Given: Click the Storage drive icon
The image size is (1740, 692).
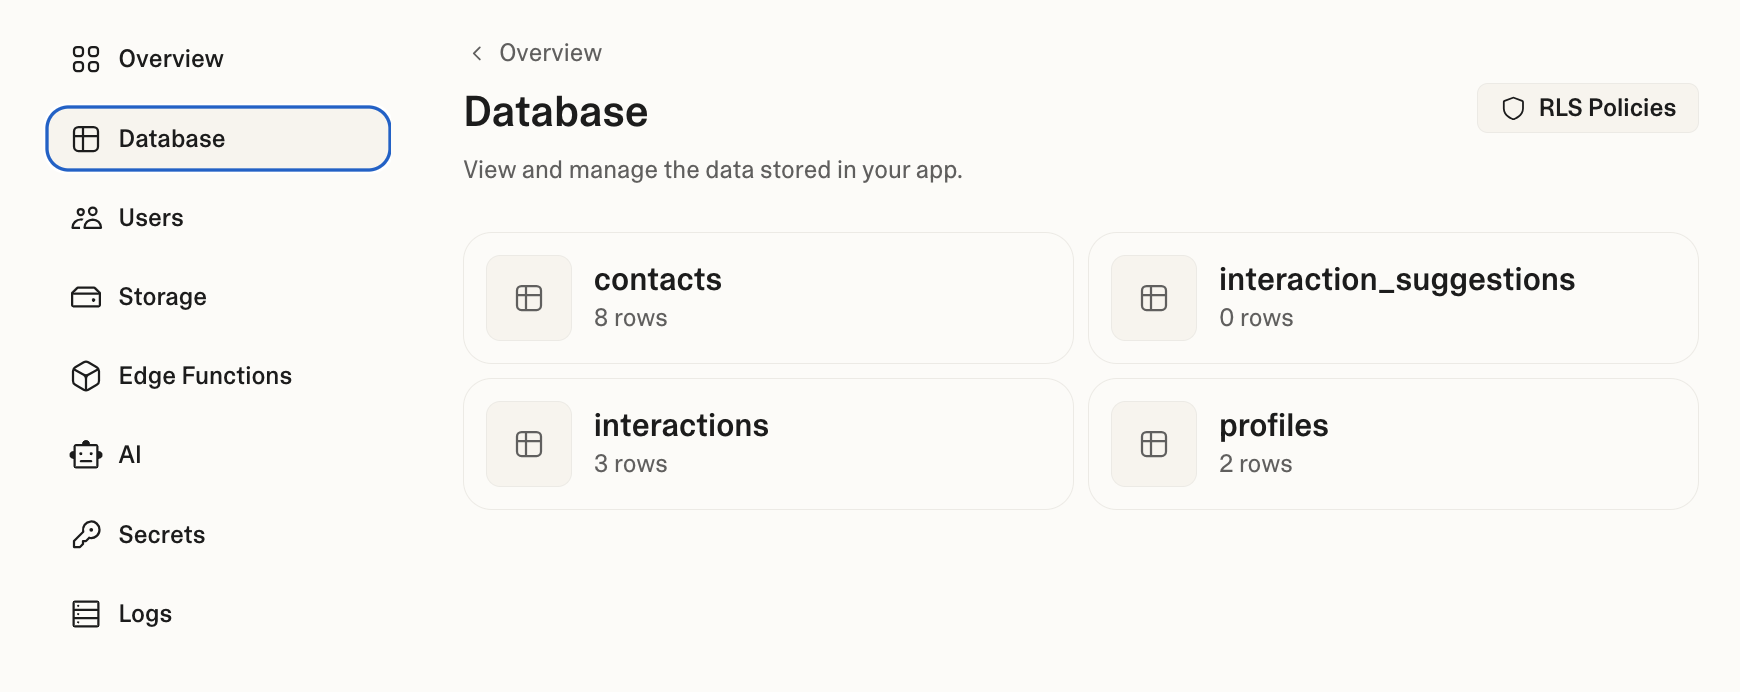Looking at the screenshot, I should point(86,297).
